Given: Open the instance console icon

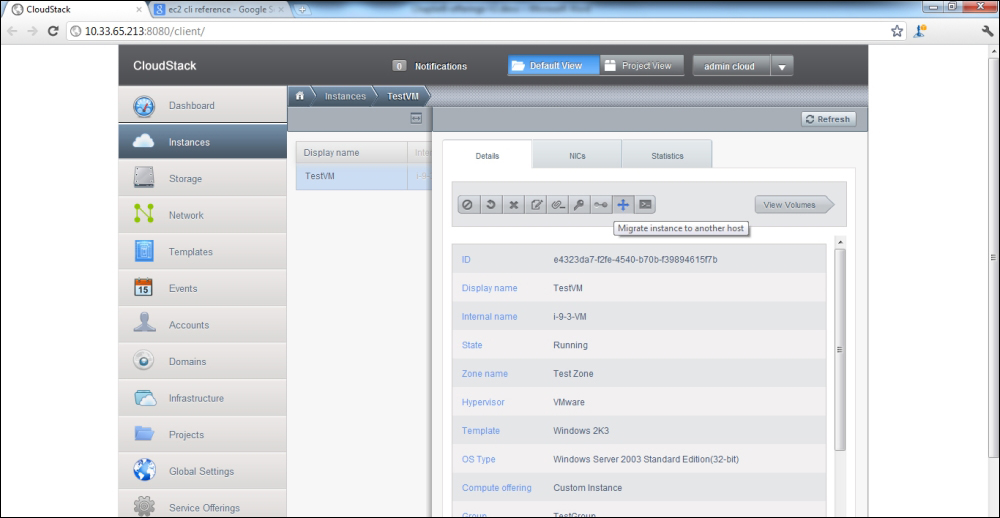Looking at the screenshot, I should coord(646,205).
